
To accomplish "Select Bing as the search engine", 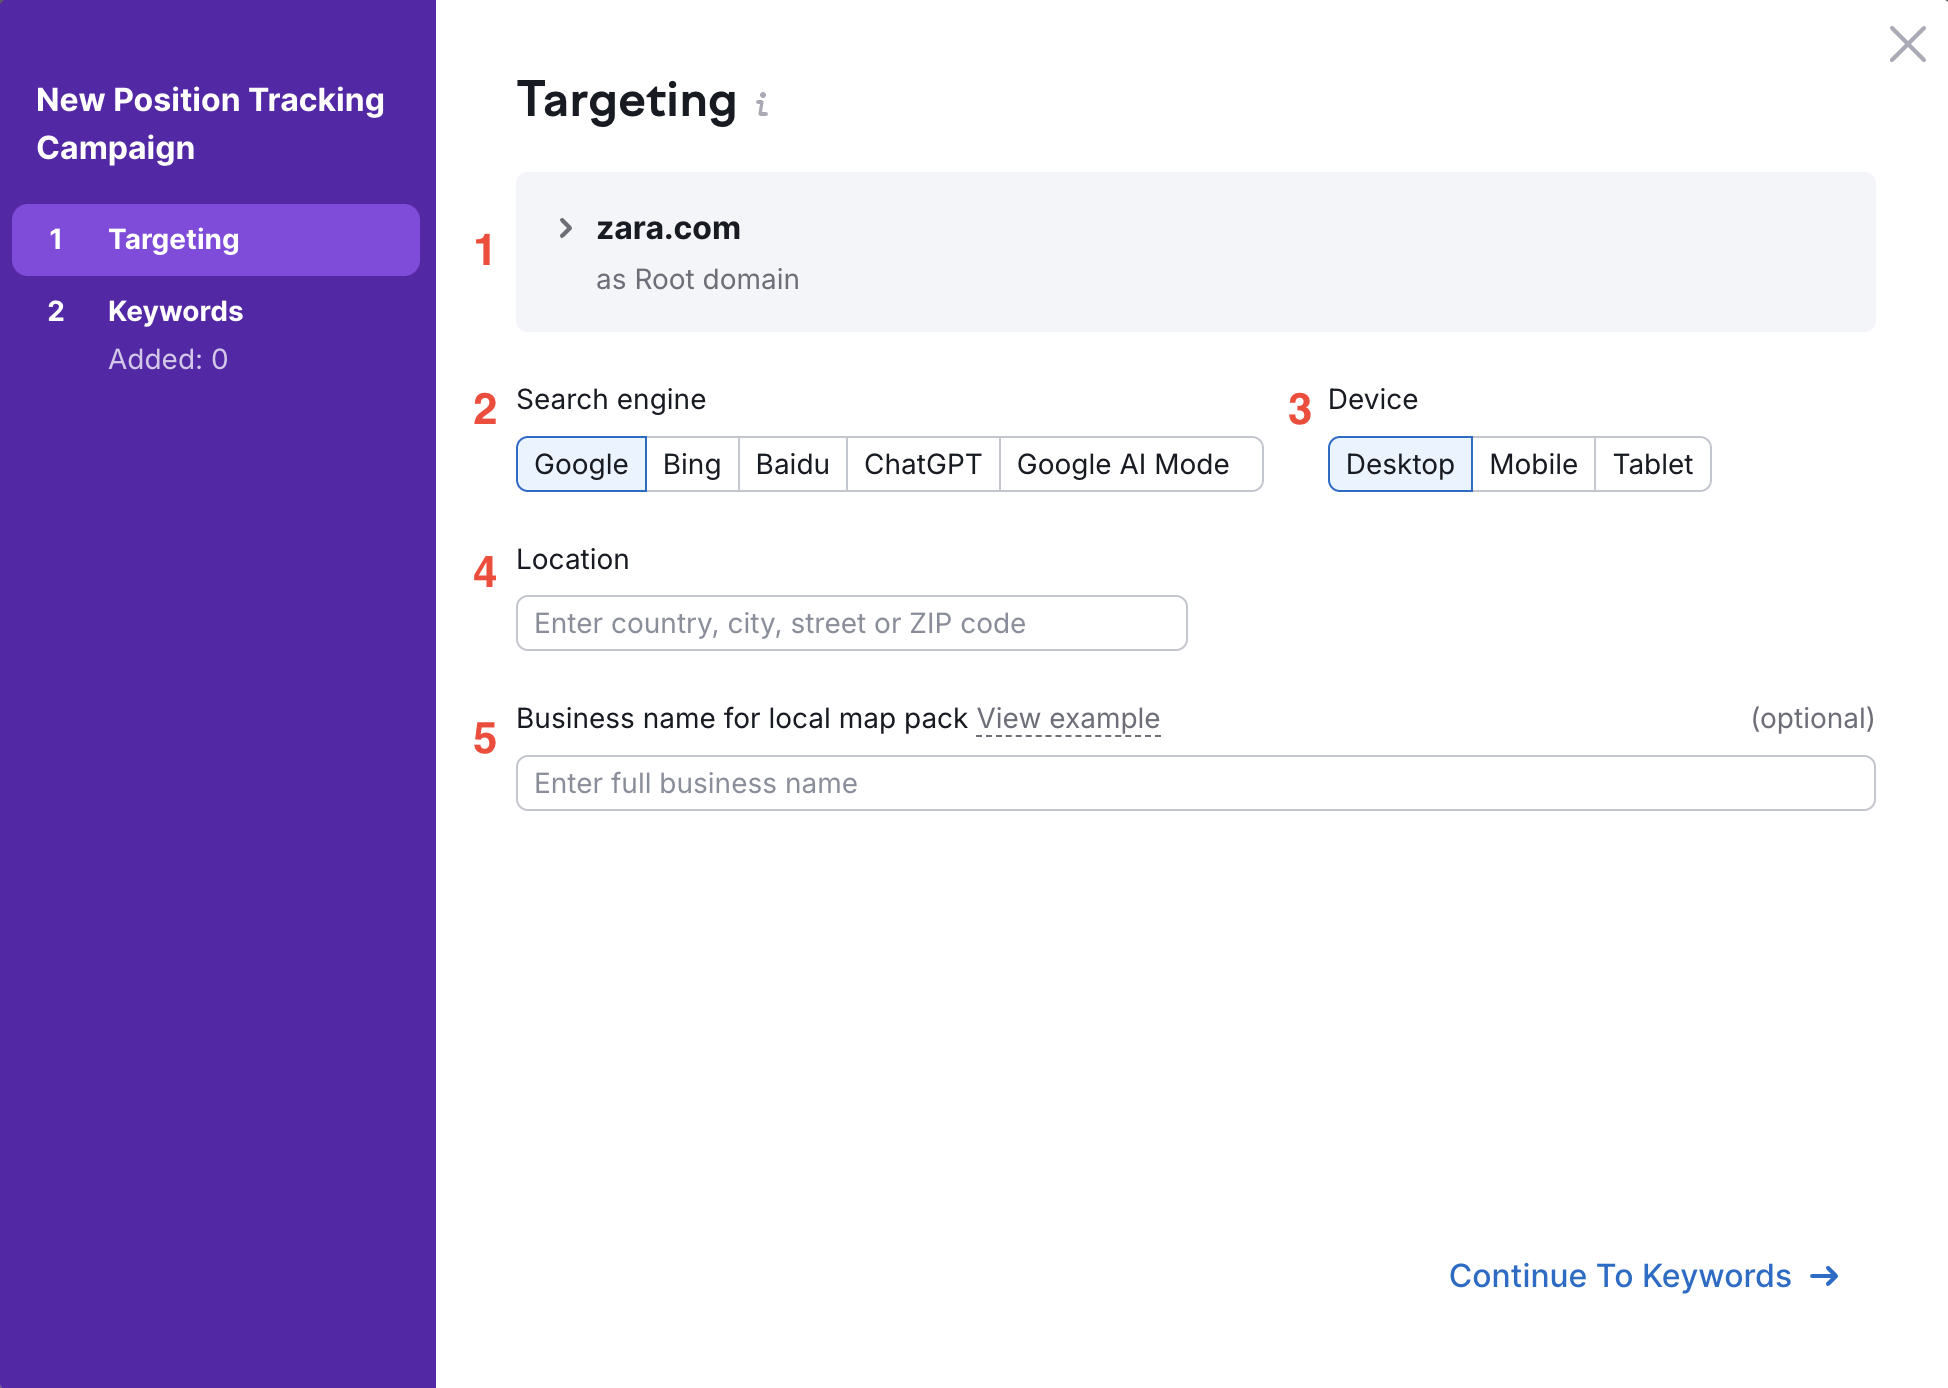I will (691, 464).
